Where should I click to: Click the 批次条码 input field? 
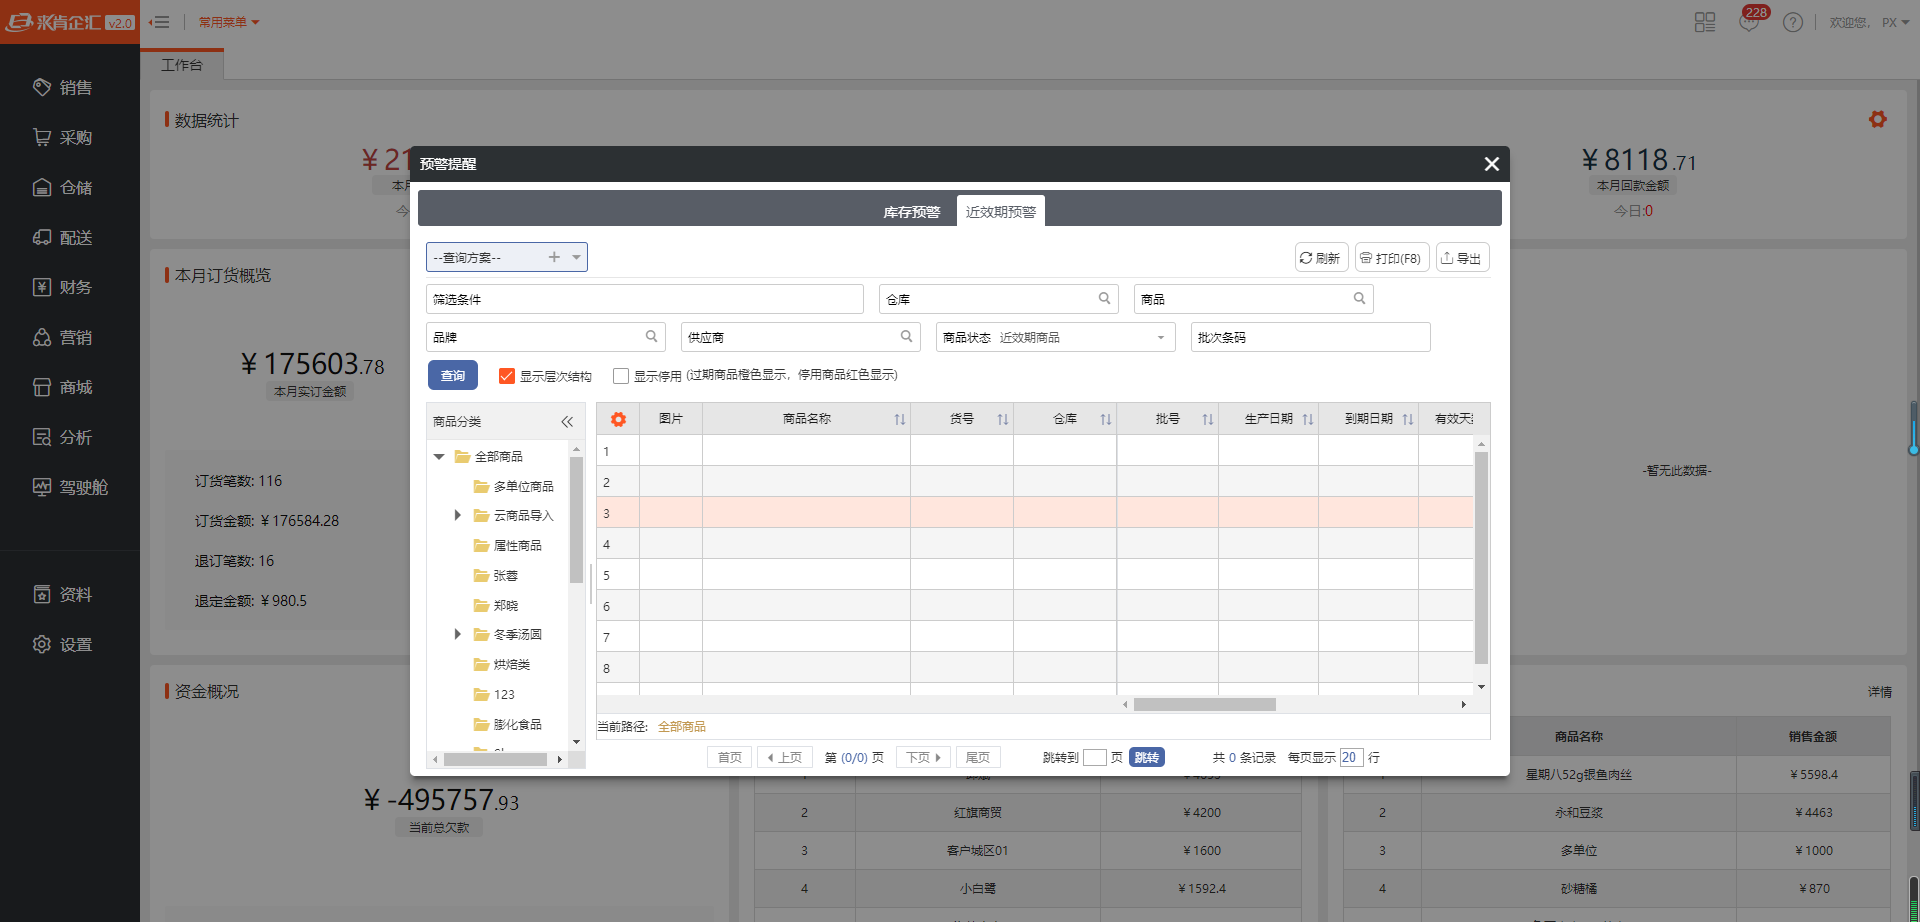tap(1310, 337)
